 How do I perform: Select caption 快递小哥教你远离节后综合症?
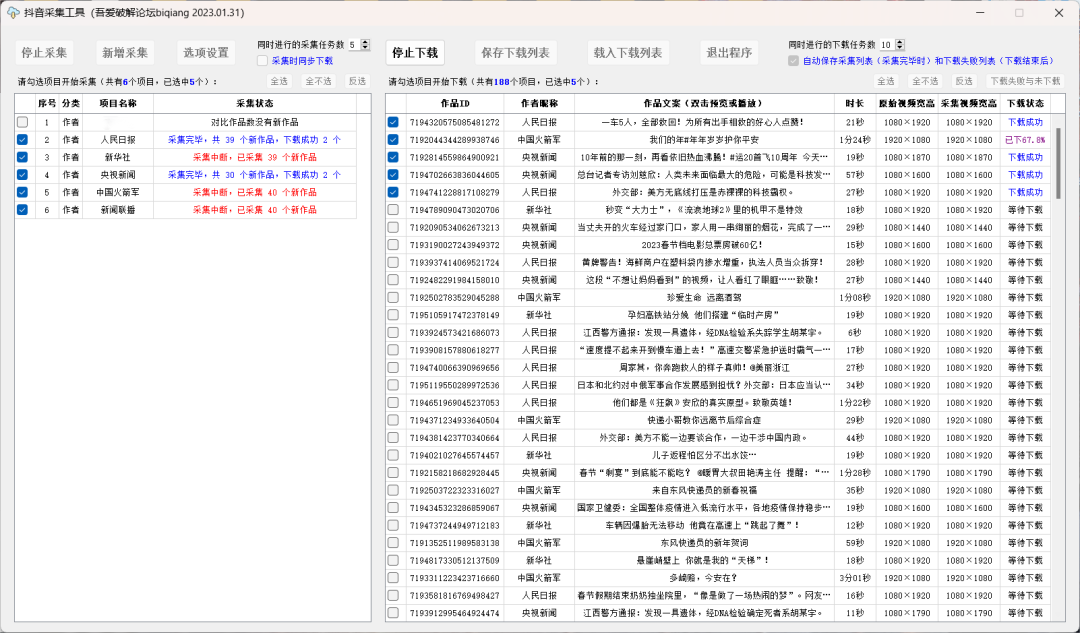(x=704, y=420)
